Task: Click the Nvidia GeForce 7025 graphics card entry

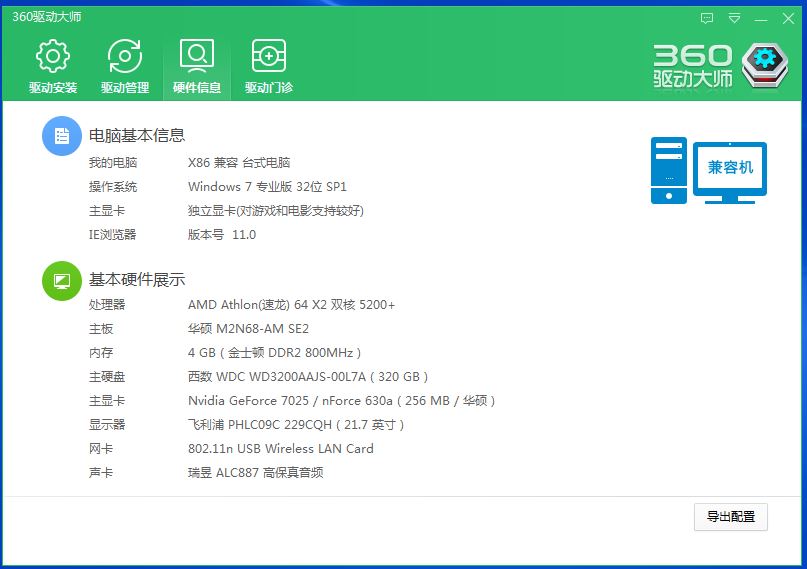Action: tap(341, 401)
